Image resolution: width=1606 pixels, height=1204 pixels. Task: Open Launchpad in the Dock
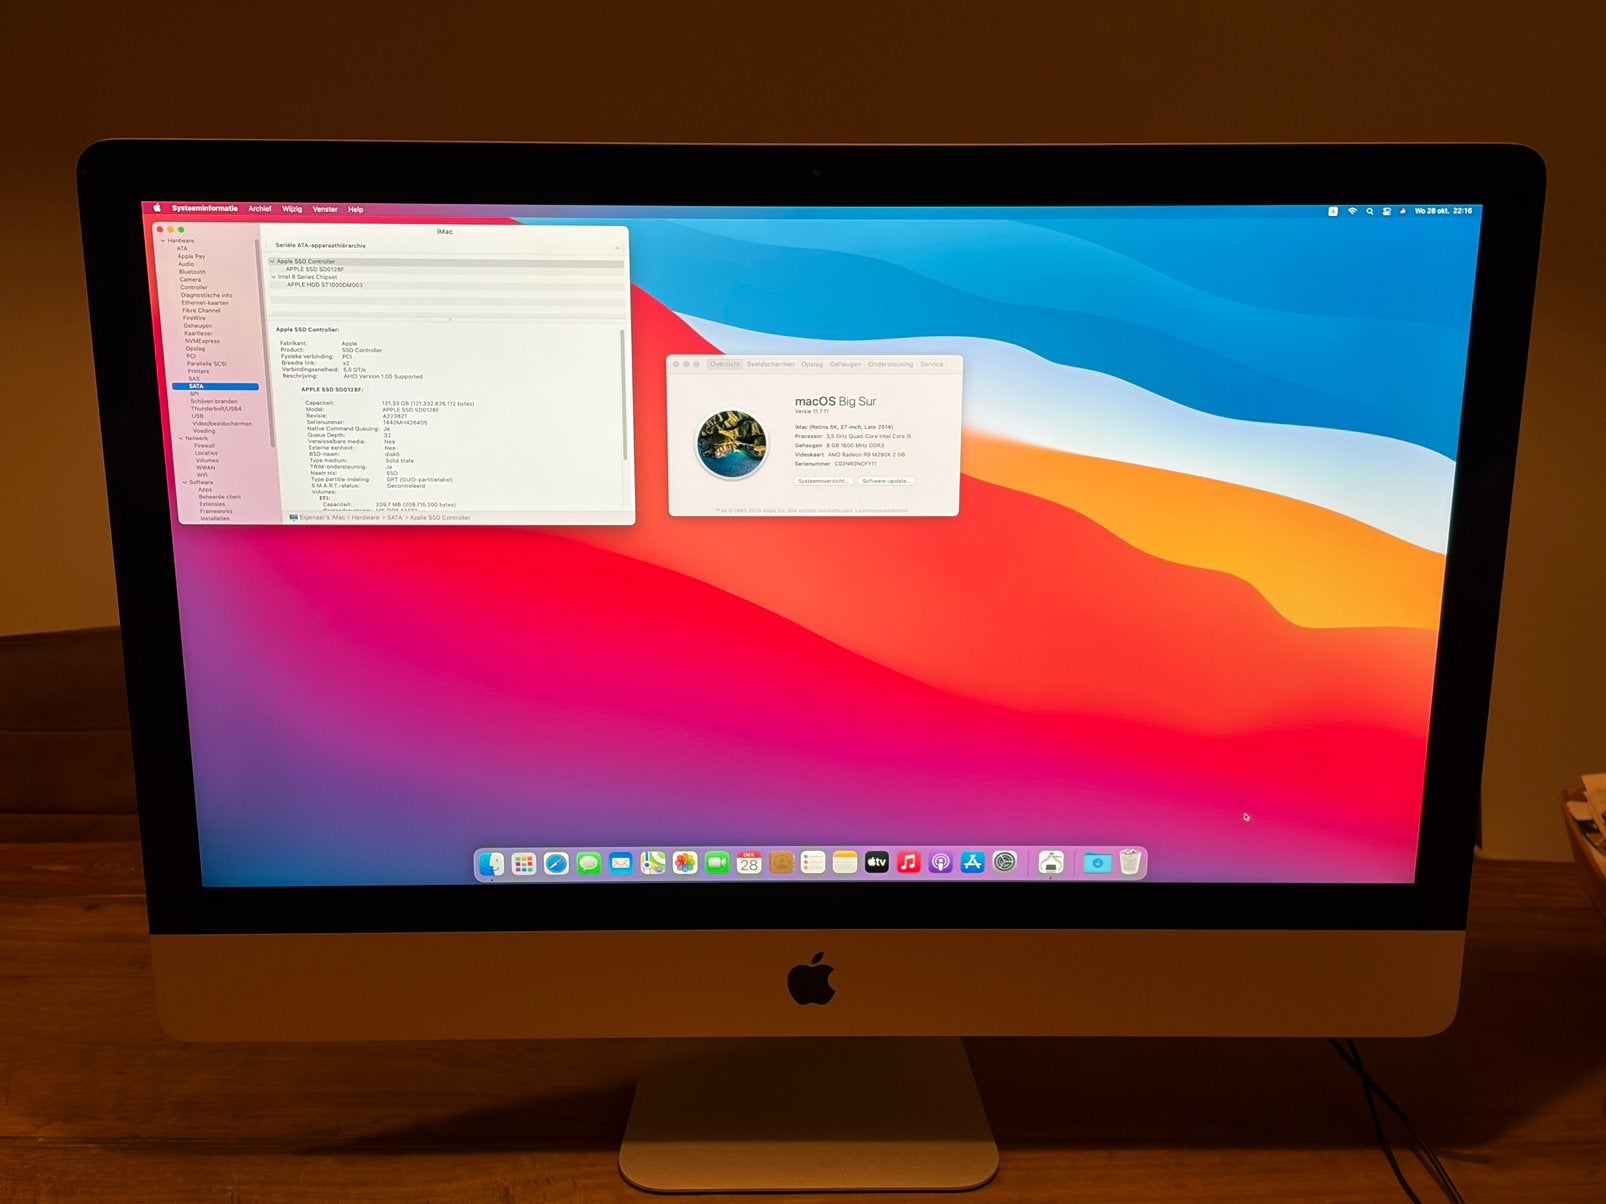[x=523, y=863]
